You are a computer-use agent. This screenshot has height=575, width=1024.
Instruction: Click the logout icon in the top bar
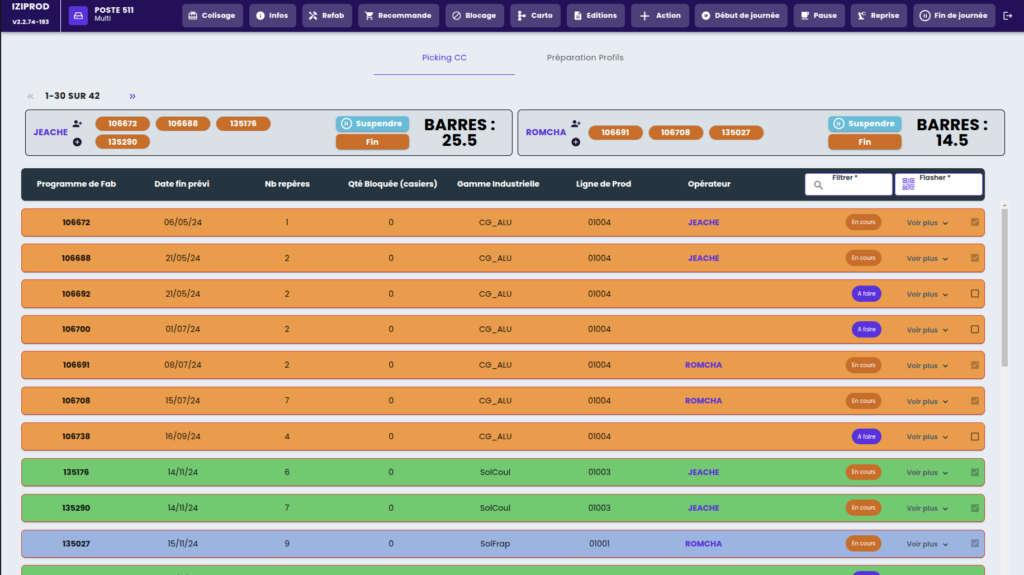point(1007,16)
